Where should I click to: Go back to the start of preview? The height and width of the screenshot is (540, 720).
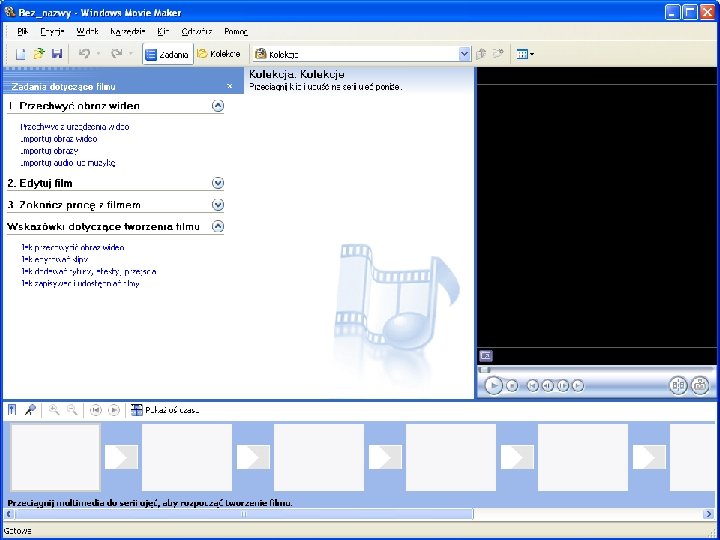pyautogui.click(x=532, y=386)
